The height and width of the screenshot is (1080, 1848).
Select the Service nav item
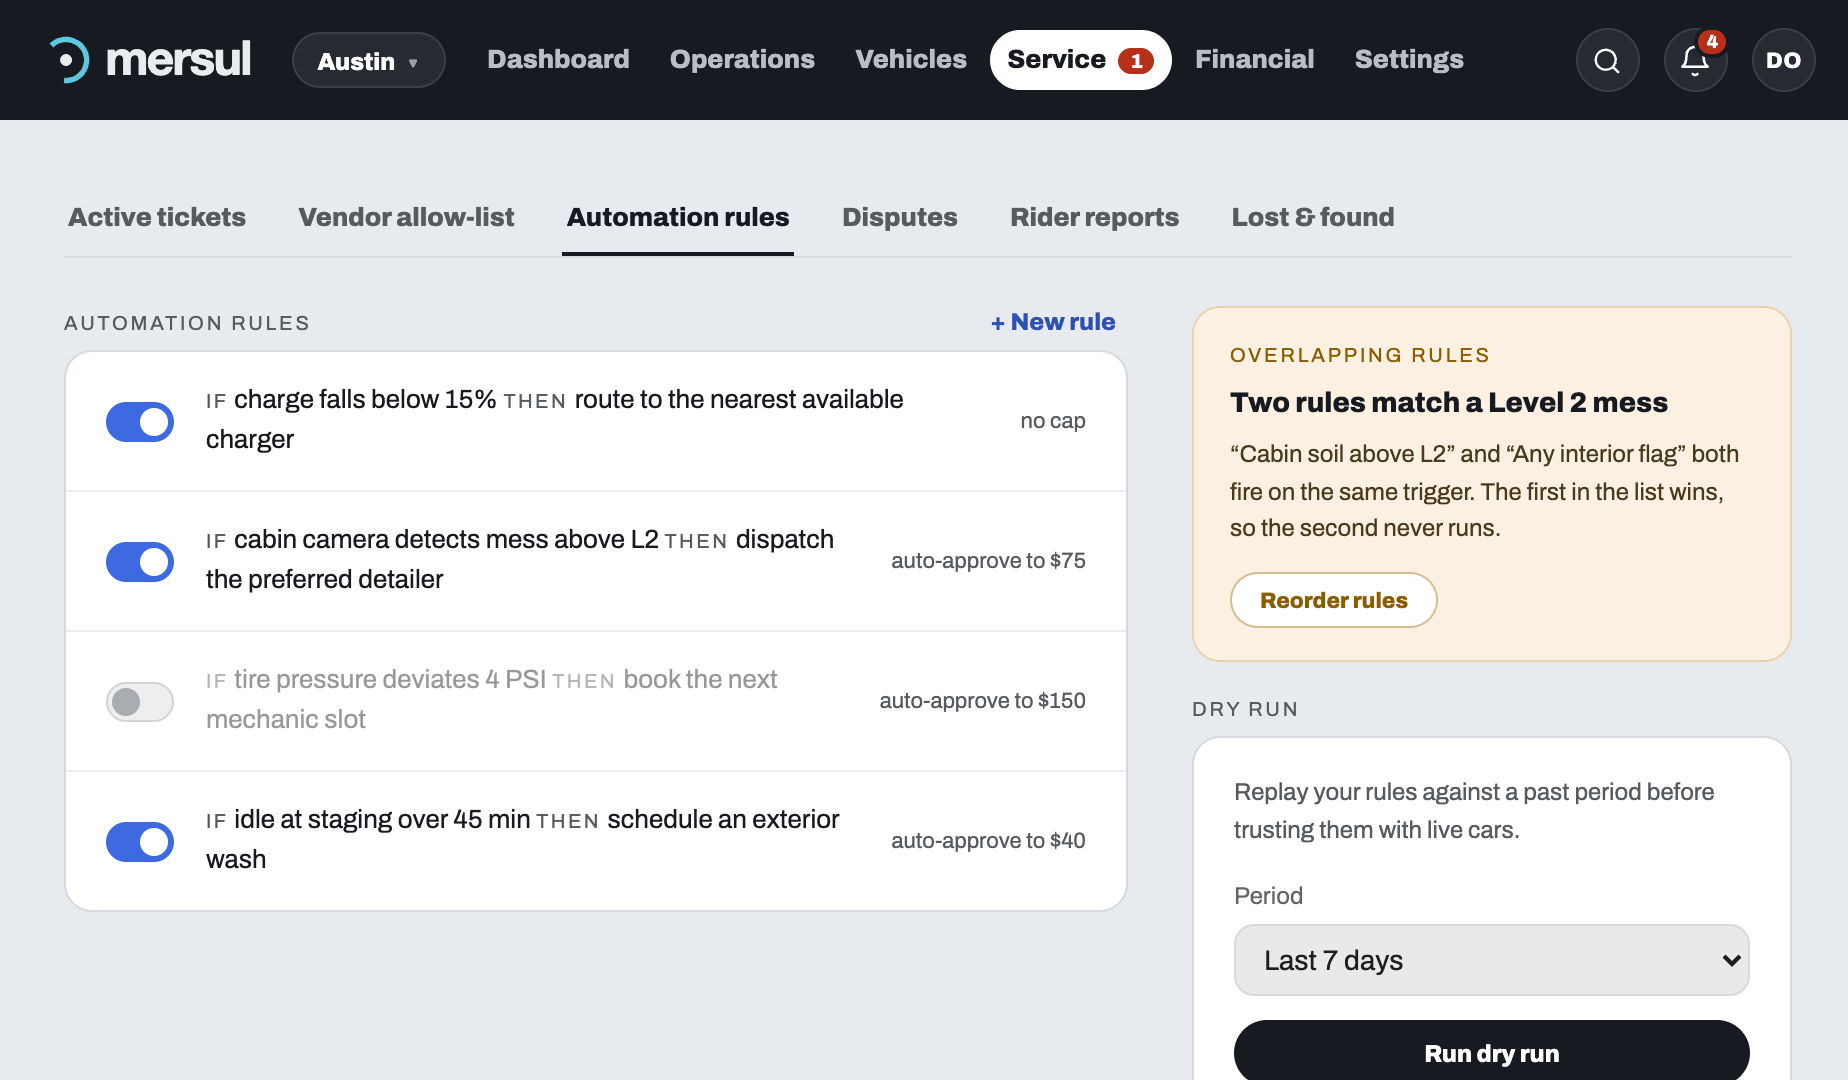point(1080,60)
